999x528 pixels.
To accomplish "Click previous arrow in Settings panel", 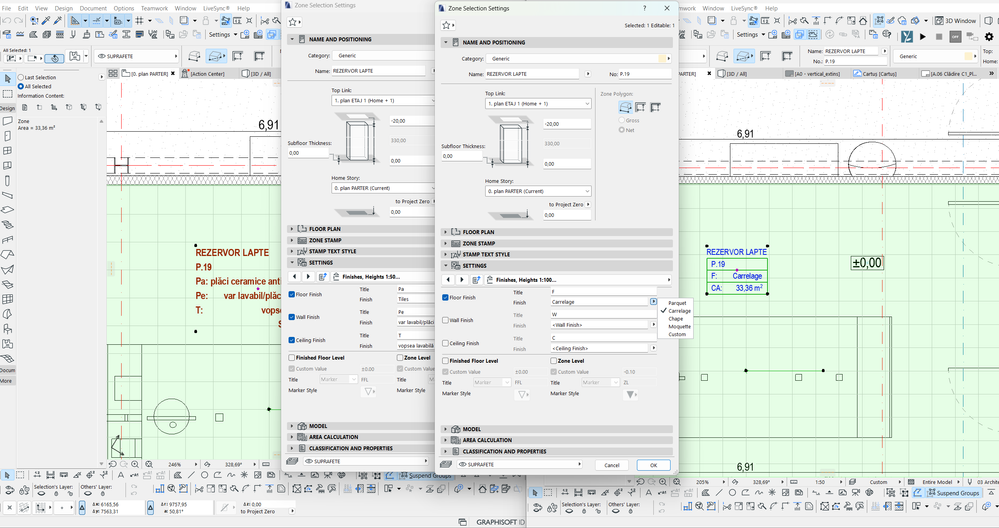I will (447, 280).
